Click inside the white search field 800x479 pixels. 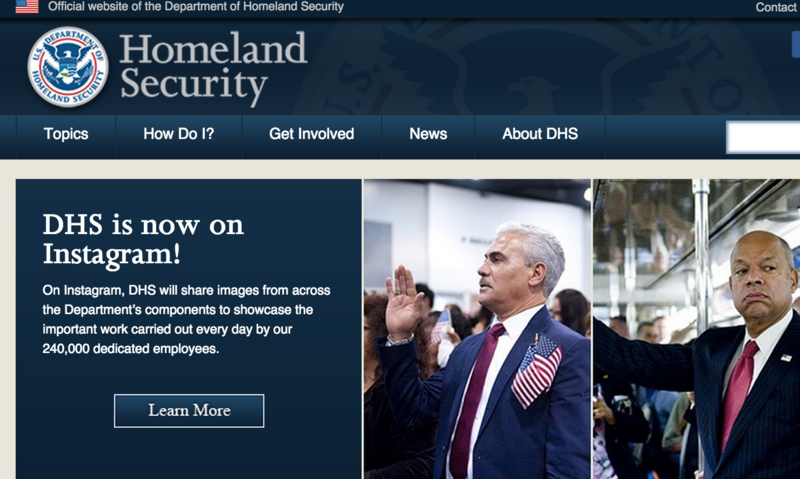tap(763, 137)
